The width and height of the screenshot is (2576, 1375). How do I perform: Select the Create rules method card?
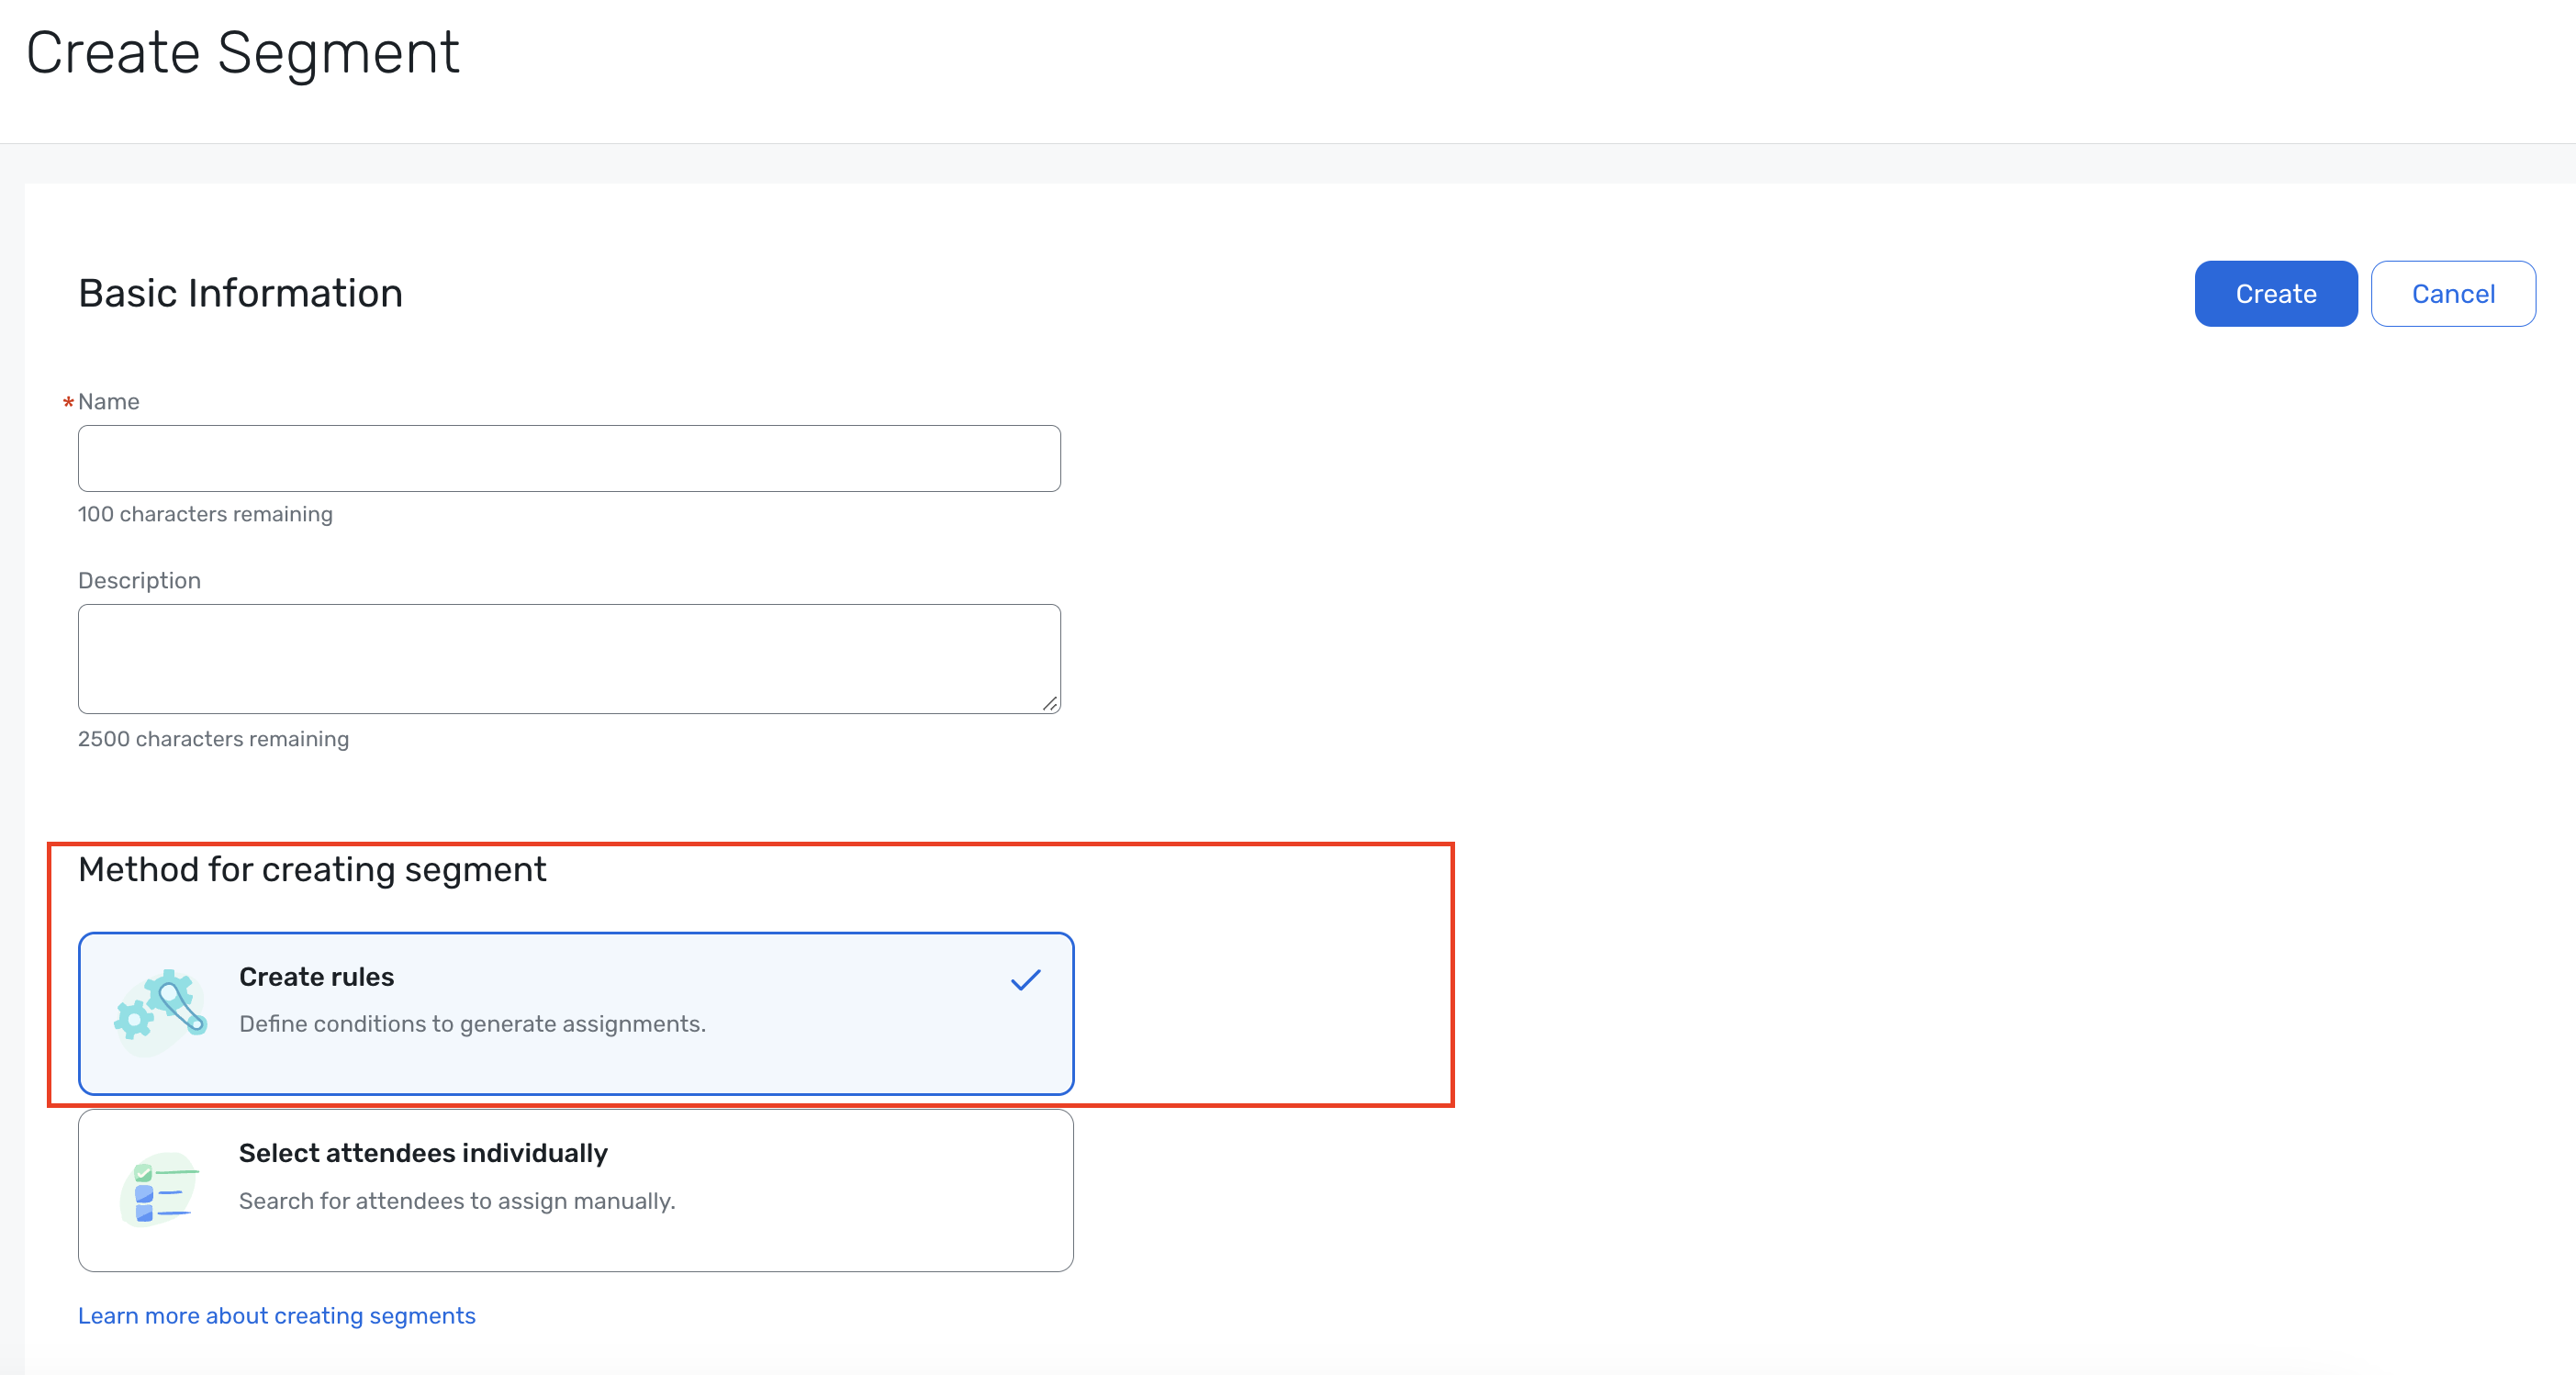pyautogui.click(x=576, y=1014)
